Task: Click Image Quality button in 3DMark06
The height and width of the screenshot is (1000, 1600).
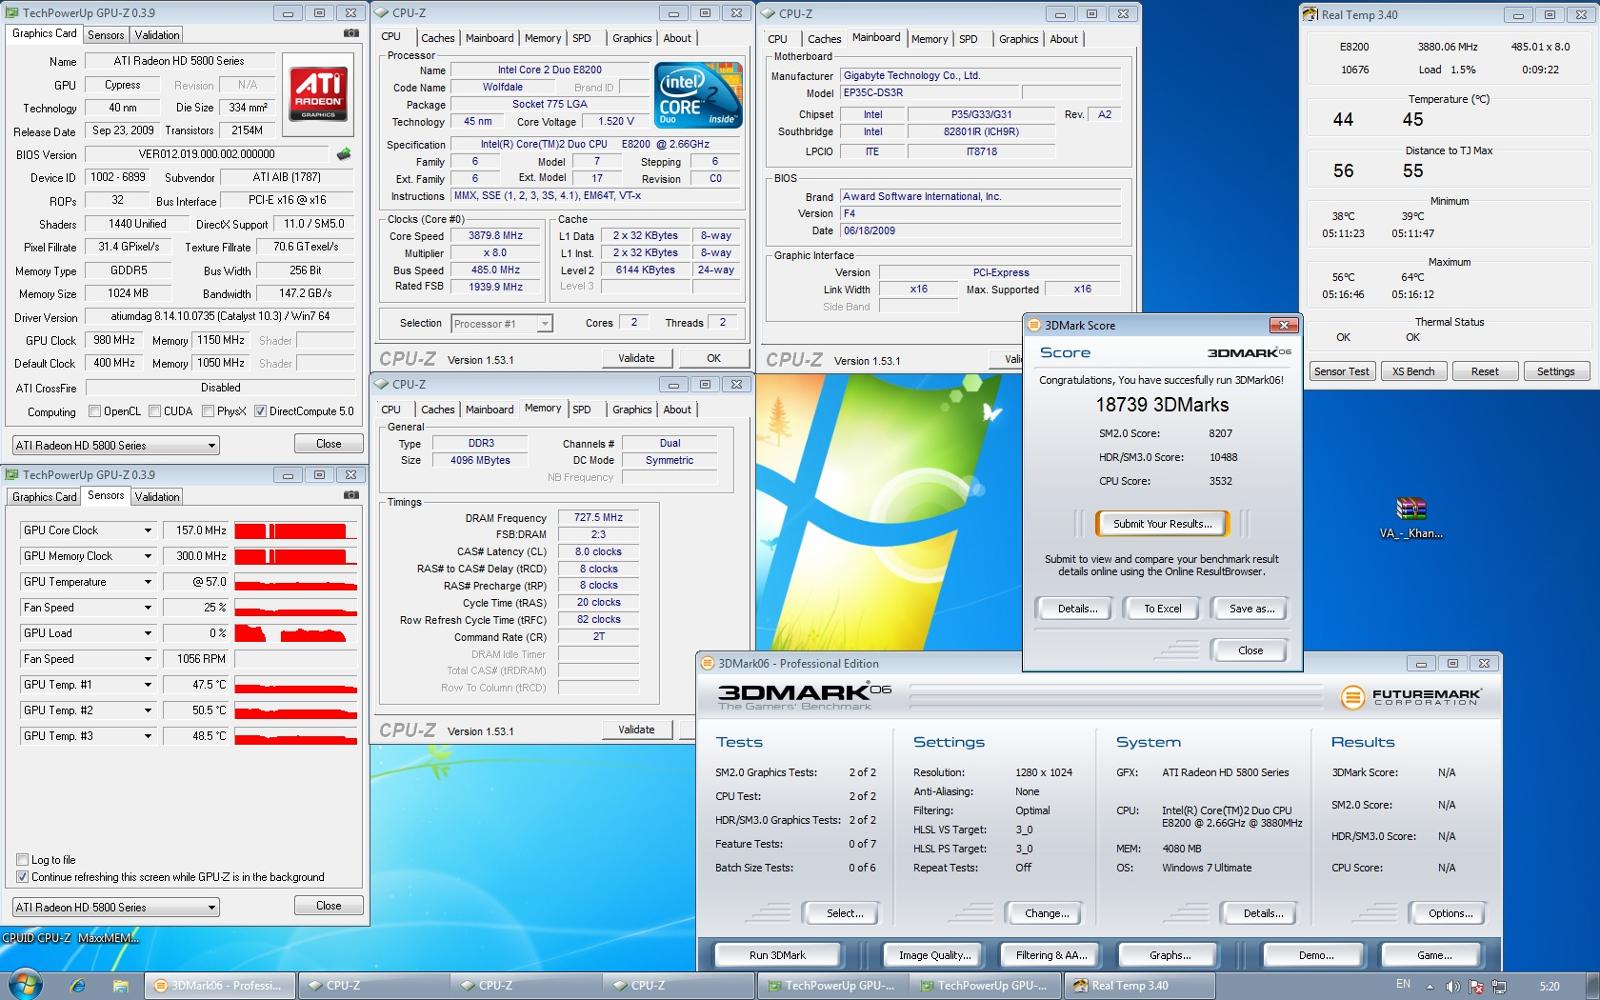Action: pos(934,955)
